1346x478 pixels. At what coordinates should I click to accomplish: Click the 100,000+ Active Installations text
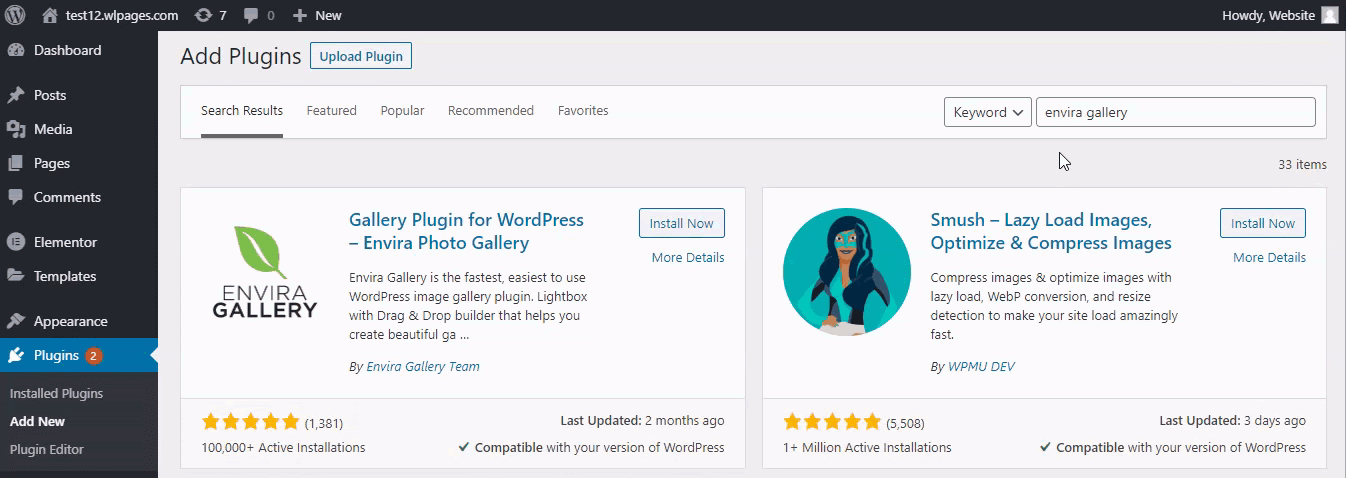(x=283, y=447)
